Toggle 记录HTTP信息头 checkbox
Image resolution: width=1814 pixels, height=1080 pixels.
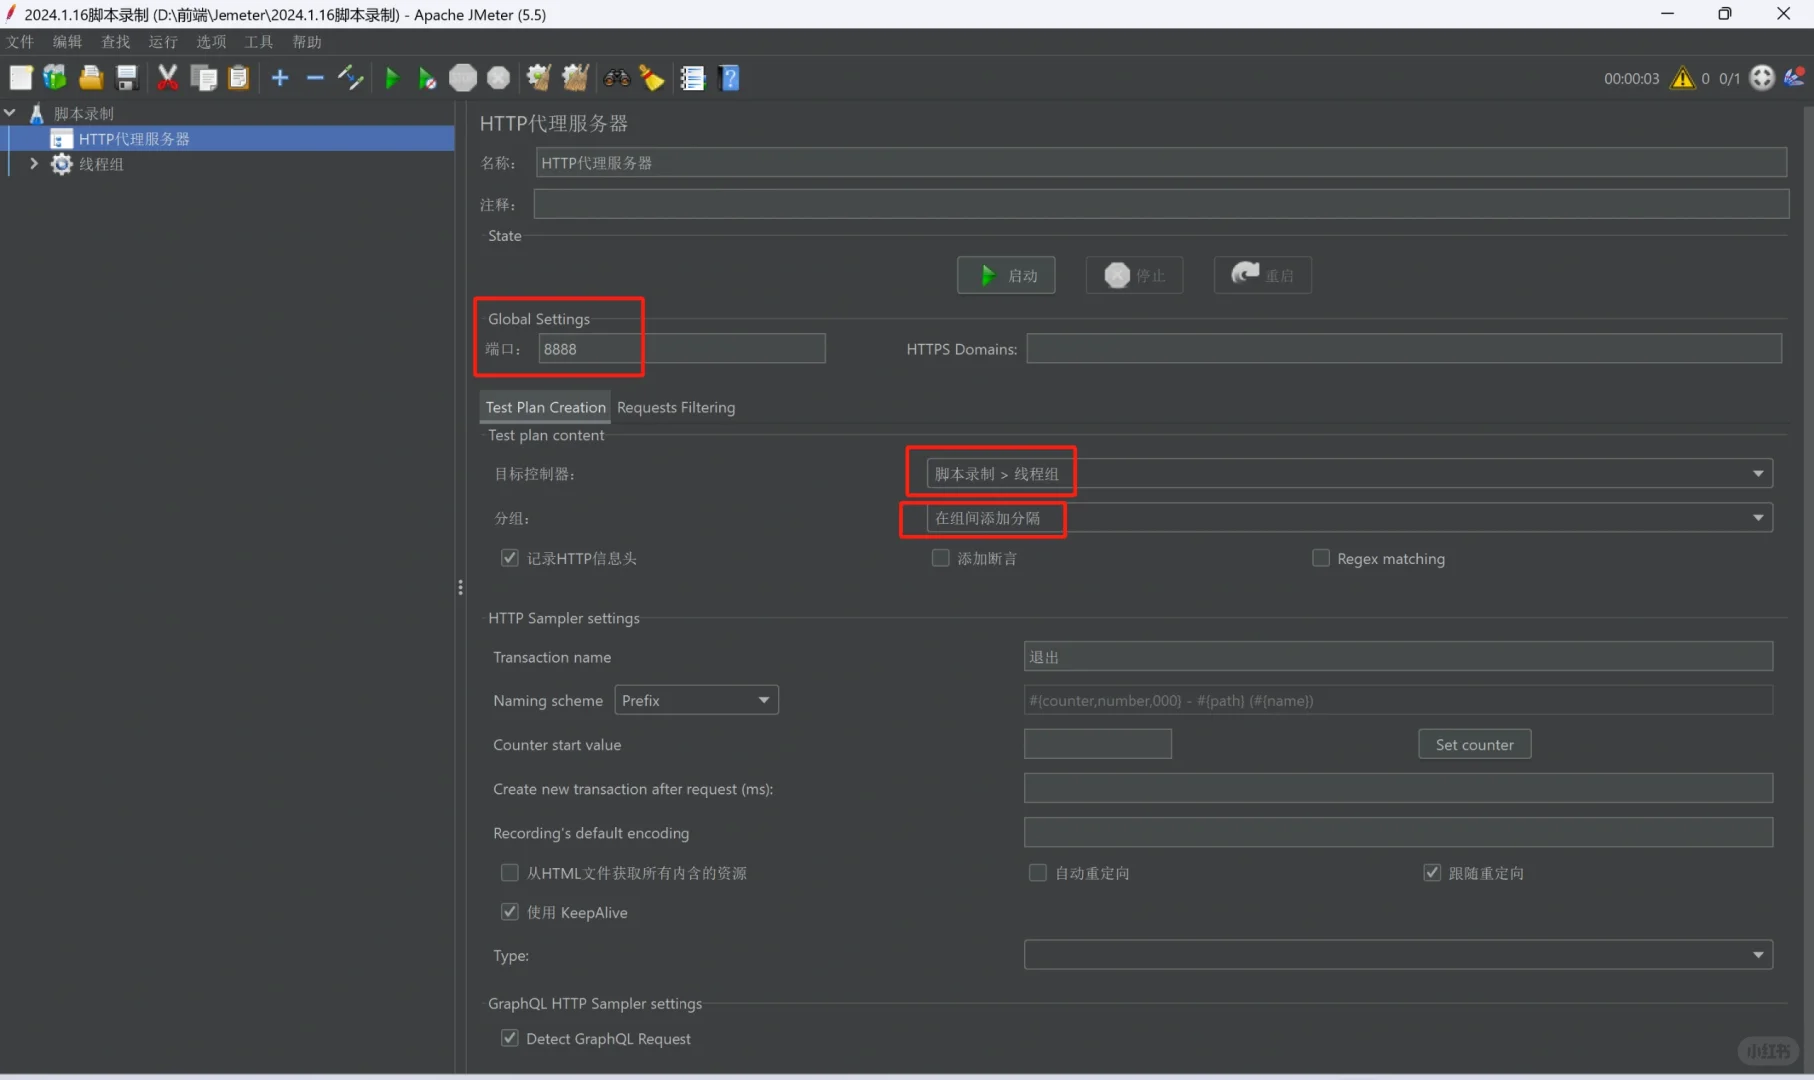tap(510, 558)
